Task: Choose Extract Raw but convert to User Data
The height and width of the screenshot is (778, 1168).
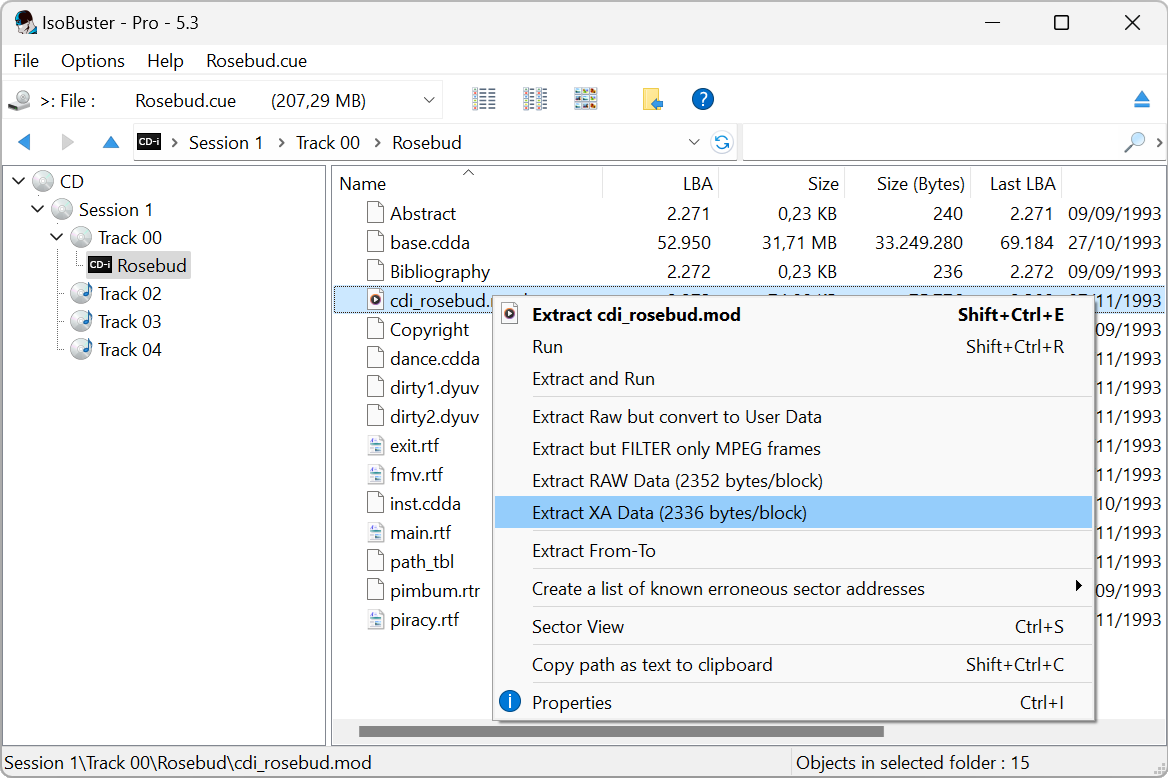Action: click(793, 417)
